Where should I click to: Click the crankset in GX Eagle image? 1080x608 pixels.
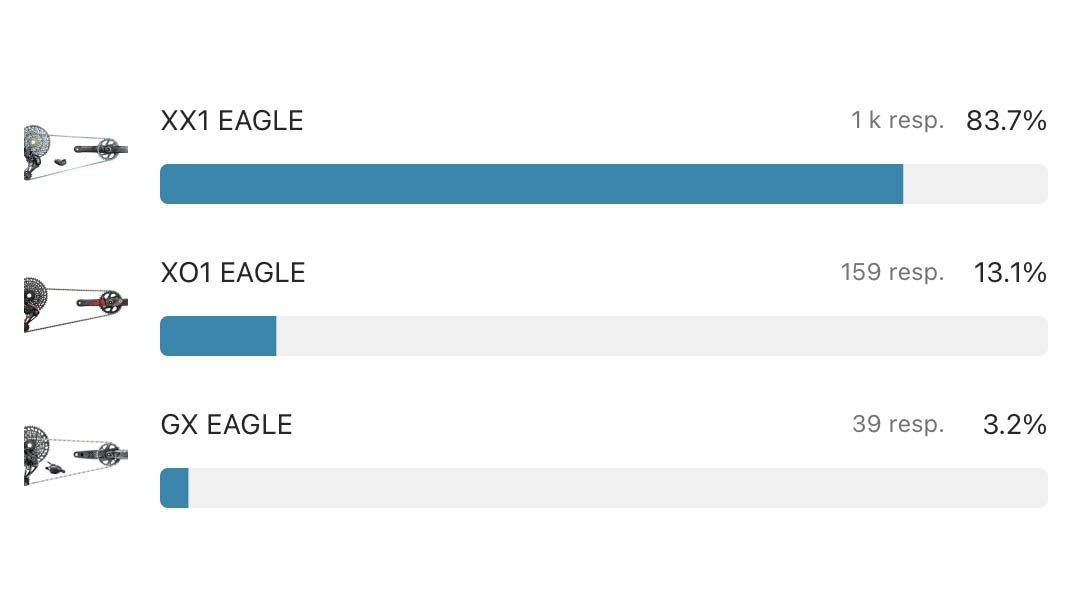point(108,452)
